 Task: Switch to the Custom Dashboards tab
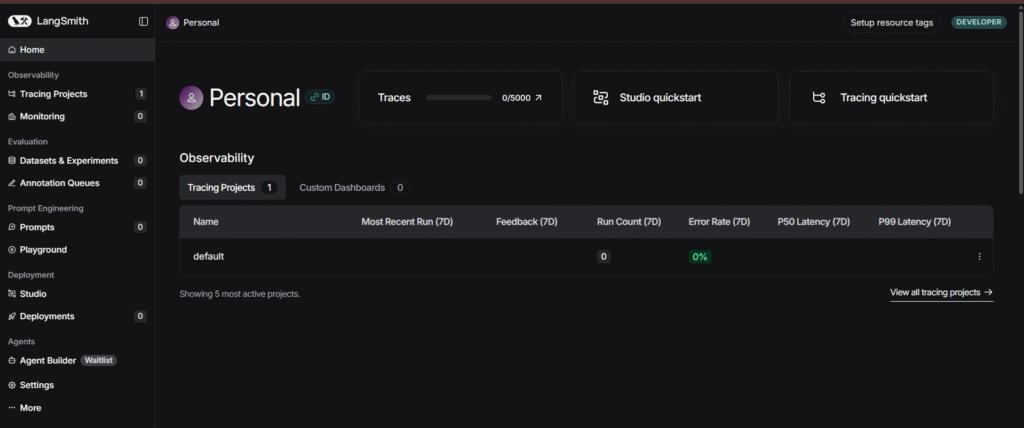pos(342,187)
